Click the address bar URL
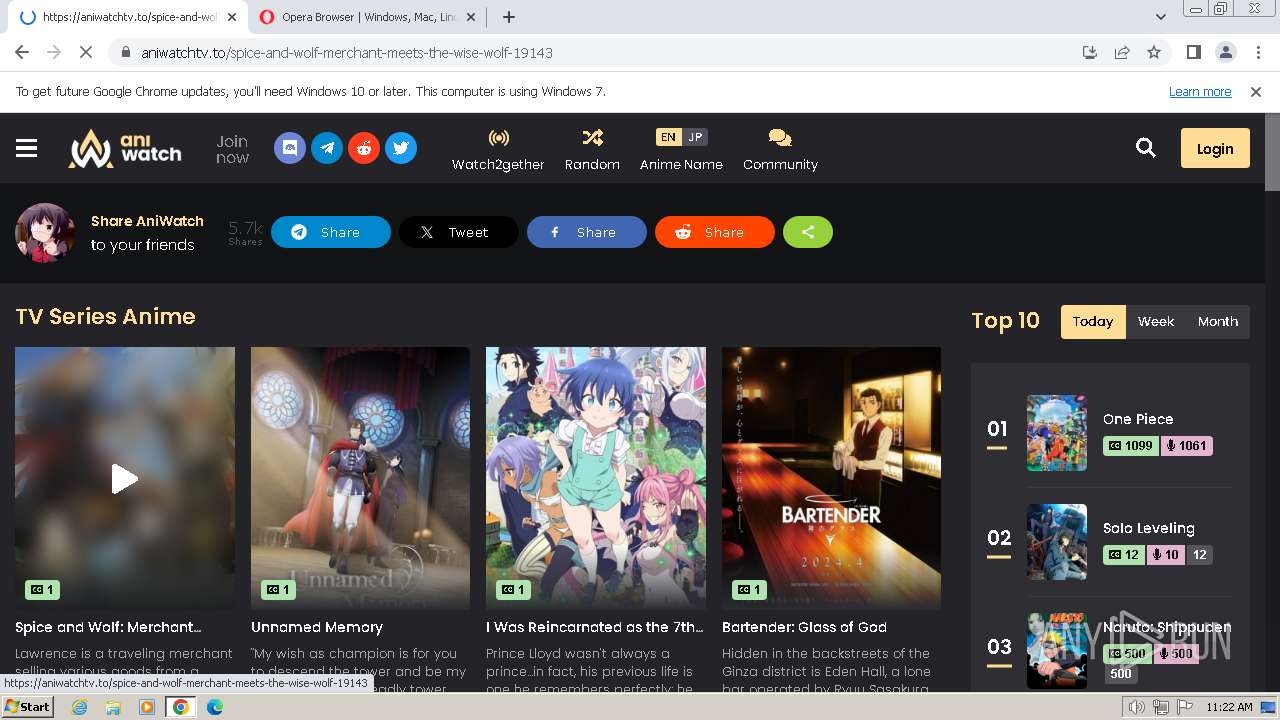Screen dimensions: 1280x720 pyautogui.click(x=346, y=53)
